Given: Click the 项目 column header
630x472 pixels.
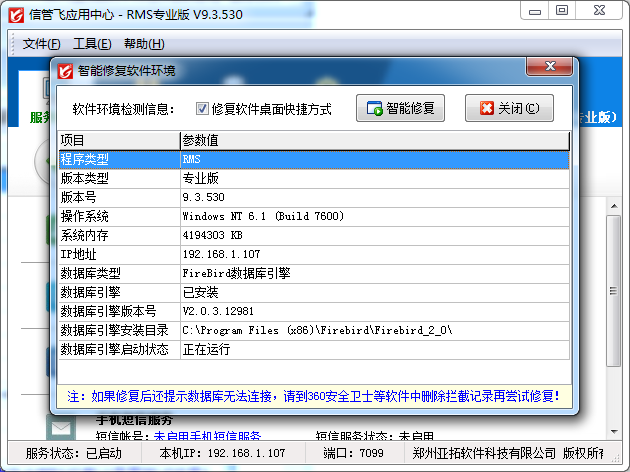Looking at the screenshot, I should click(118, 140).
